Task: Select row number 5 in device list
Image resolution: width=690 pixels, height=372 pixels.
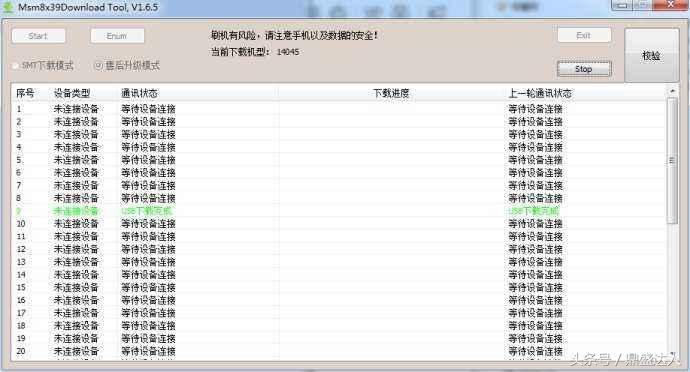Action: (338, 160)
